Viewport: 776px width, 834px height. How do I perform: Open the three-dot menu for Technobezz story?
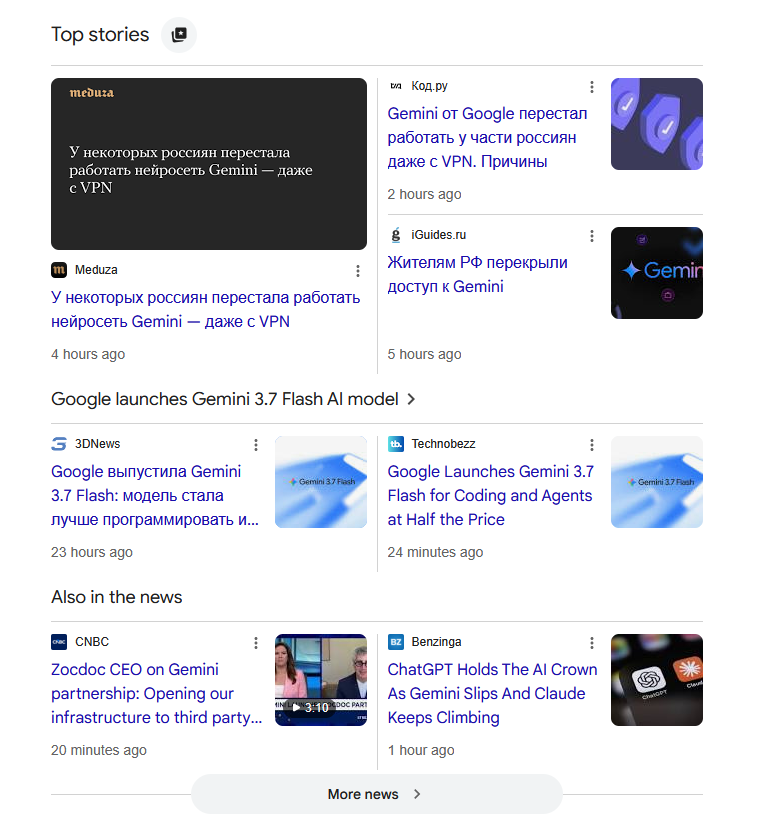click(592, 445)
